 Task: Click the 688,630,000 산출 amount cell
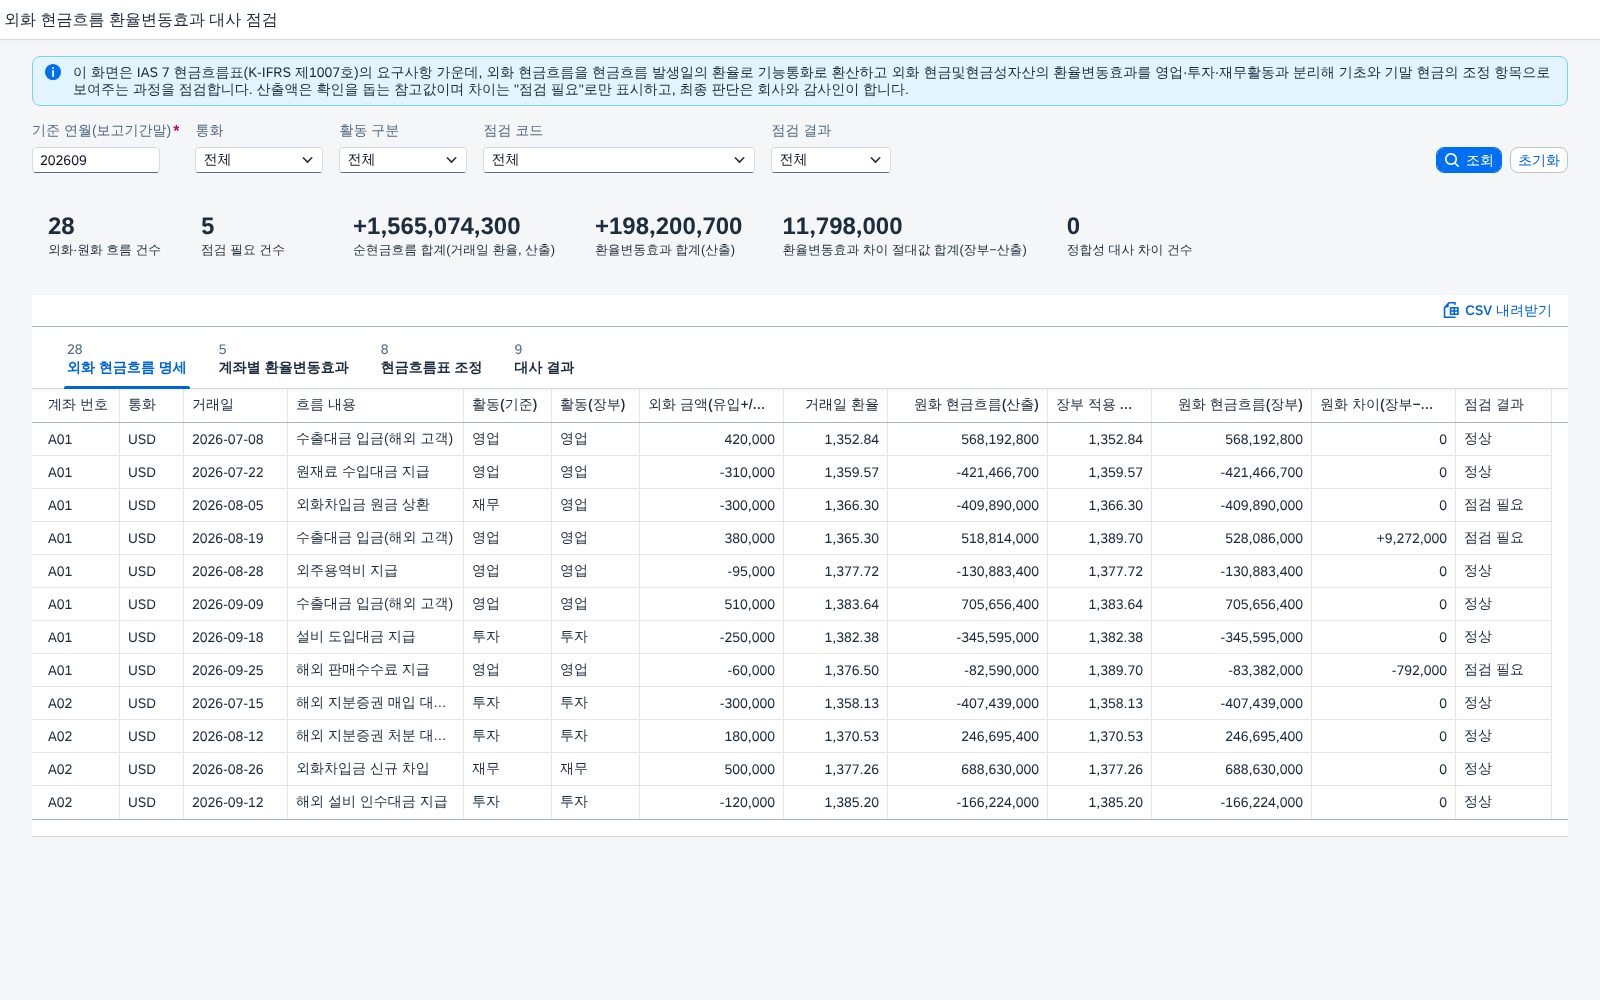[x=967, y=769]
